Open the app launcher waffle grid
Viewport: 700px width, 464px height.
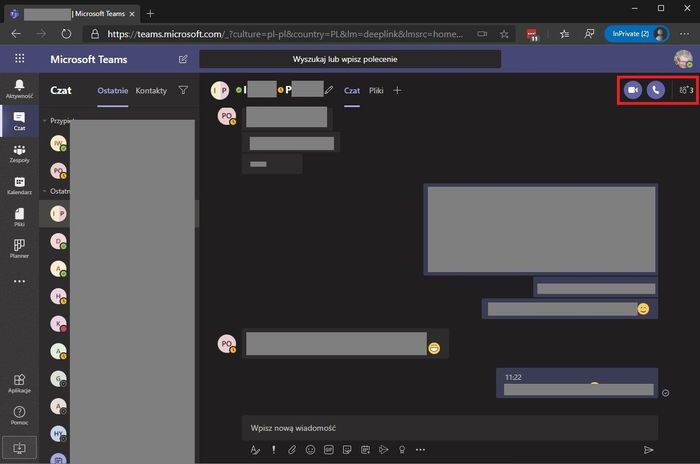pyautogui.click(x=20, y=59)
